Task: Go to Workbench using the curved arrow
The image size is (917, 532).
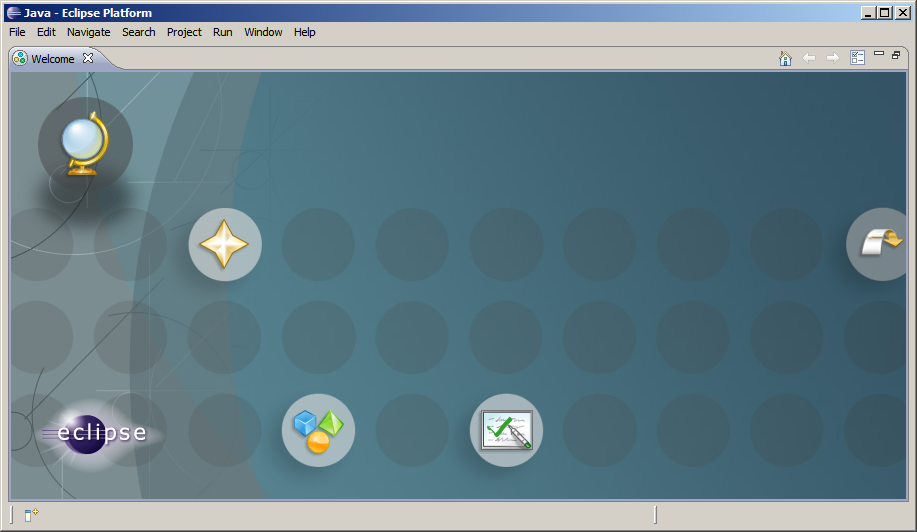Action: coord(880,243)
